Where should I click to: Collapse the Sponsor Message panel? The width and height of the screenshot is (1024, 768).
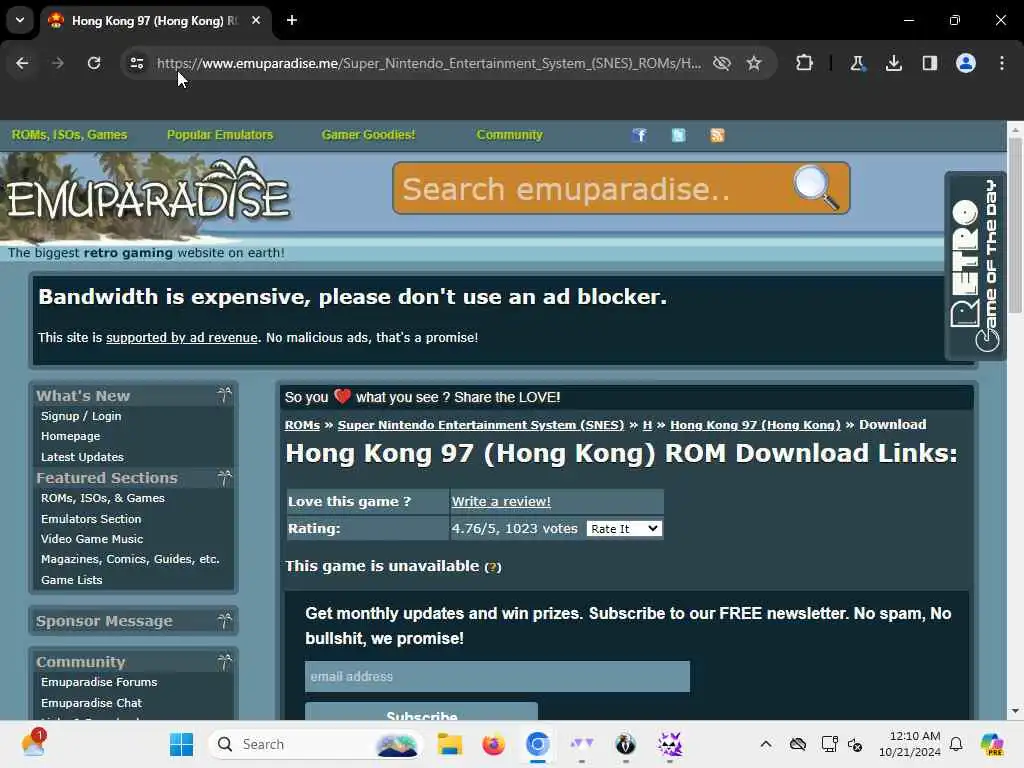[224, 621]
